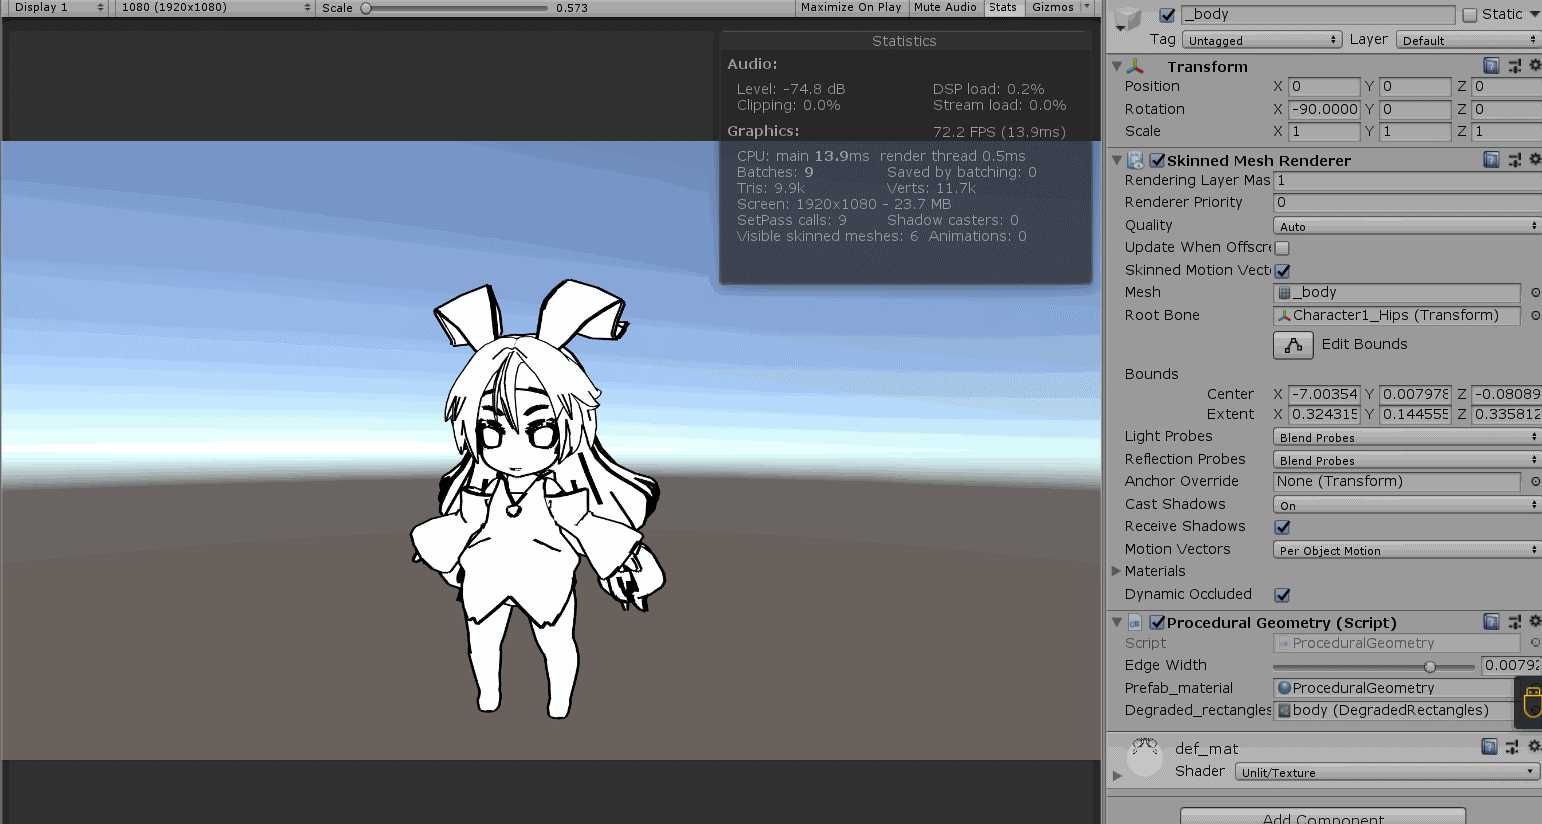The image size is (1542, 824).
Task: Collapse the Procedural Geometry foldout
Action: [x=1117, y=622]
